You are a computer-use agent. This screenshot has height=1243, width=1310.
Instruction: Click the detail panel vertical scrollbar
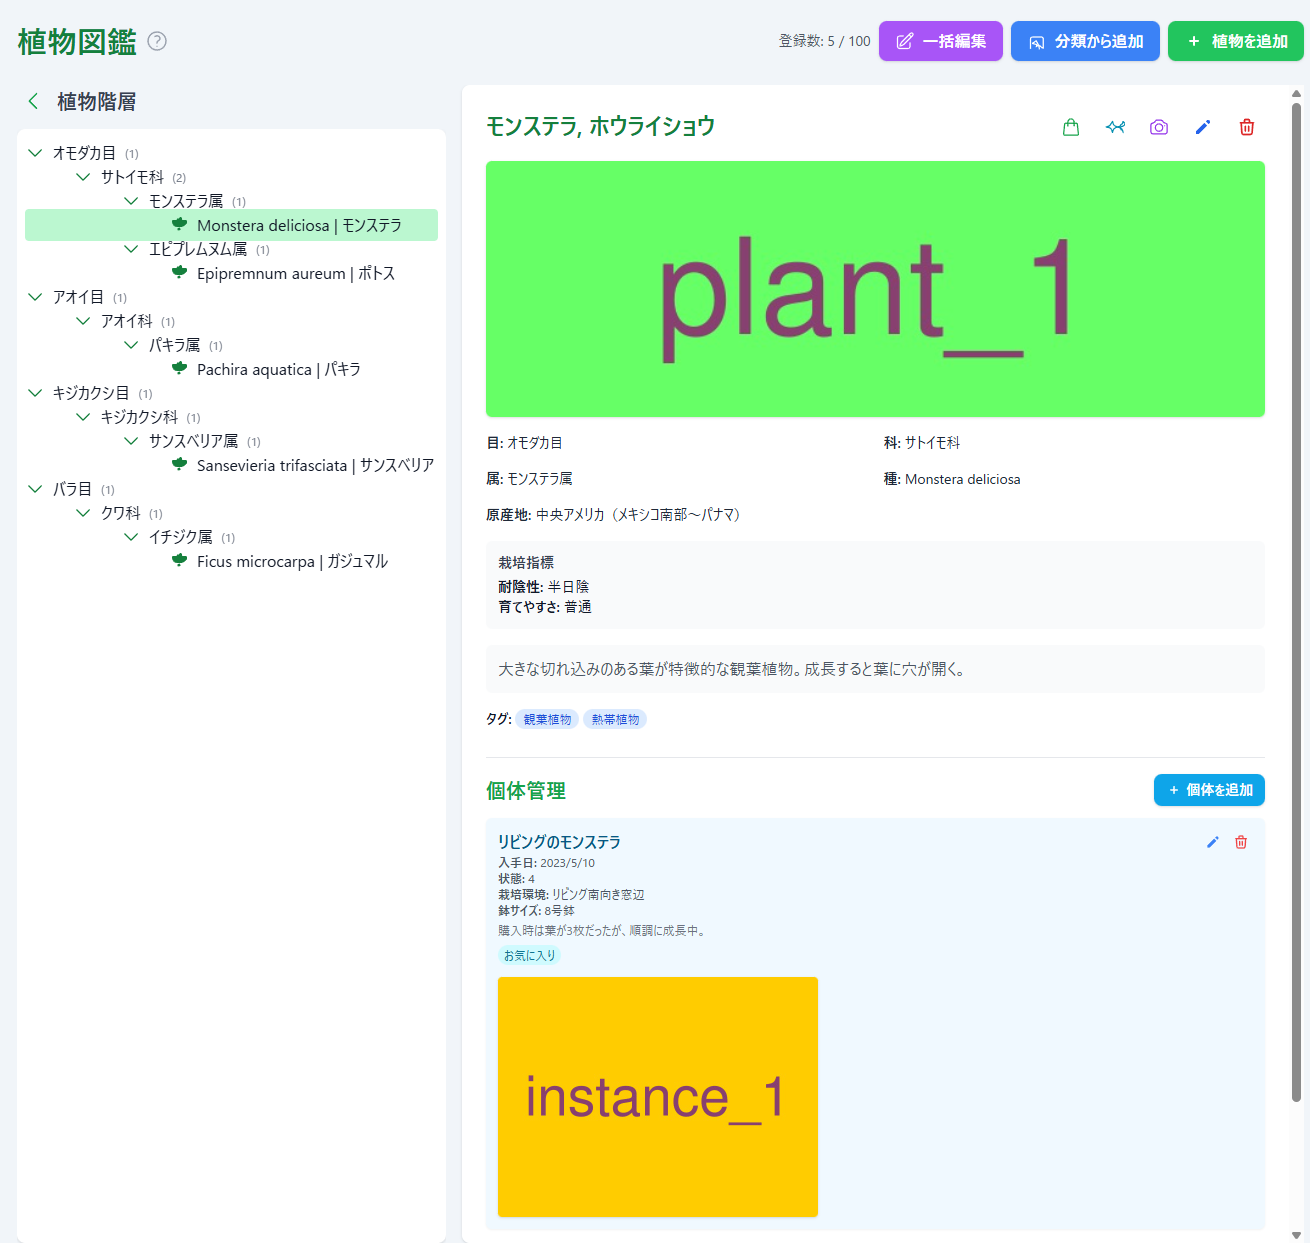(x=1296, y=600)
